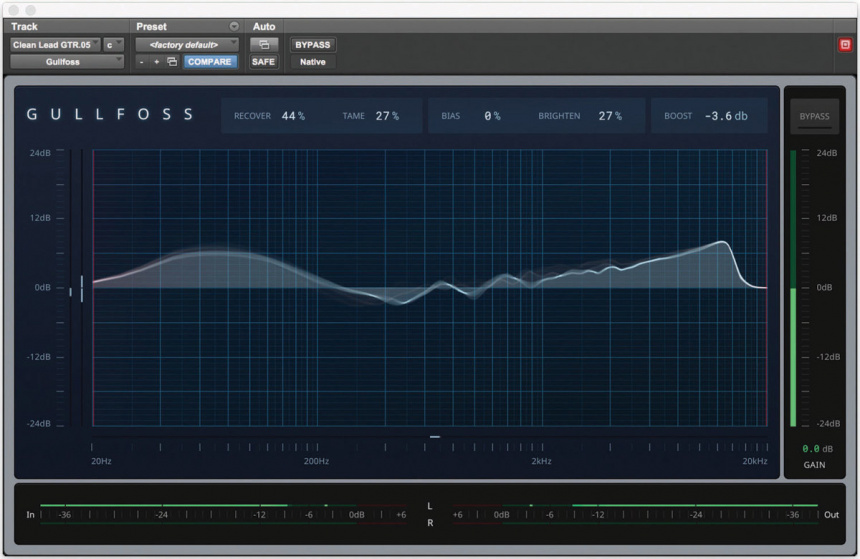Screen dimensions: 860x559
Task: Open the factory default preset dropdown
Action: pos(187,45)
